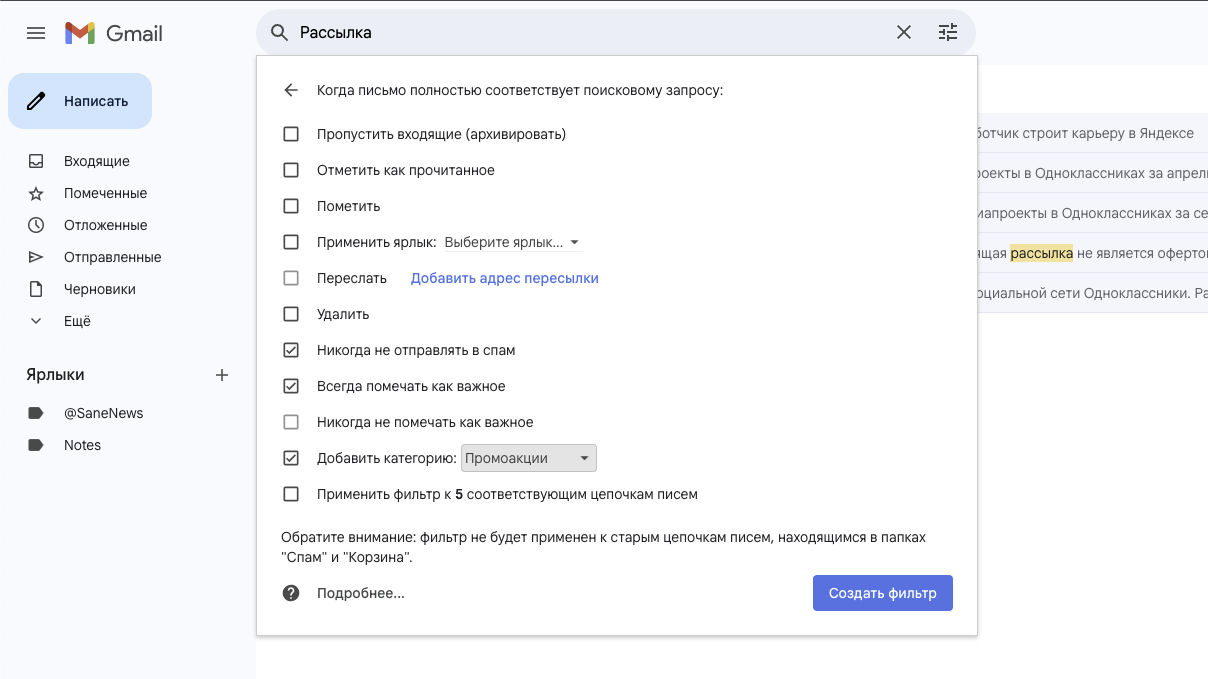The image size is (1208, 679).
Task: Click the Gmail logo
Action: [x=113, y=33]
